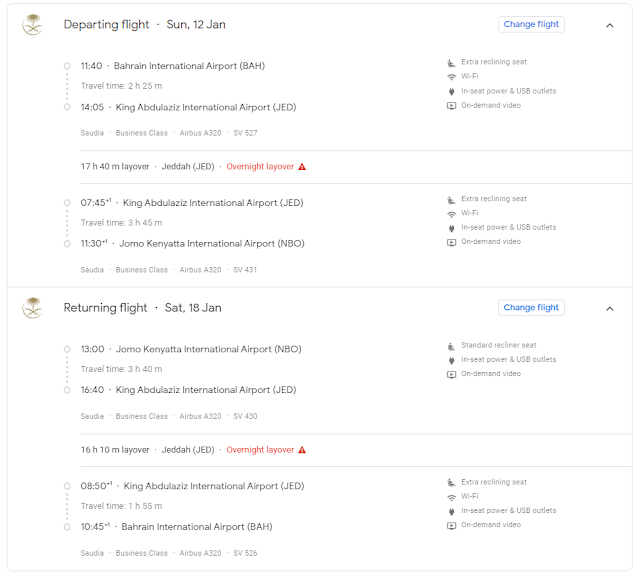Change the returning flight on 18 Jan
The image size is (640, 576).
tap(531, 307)
